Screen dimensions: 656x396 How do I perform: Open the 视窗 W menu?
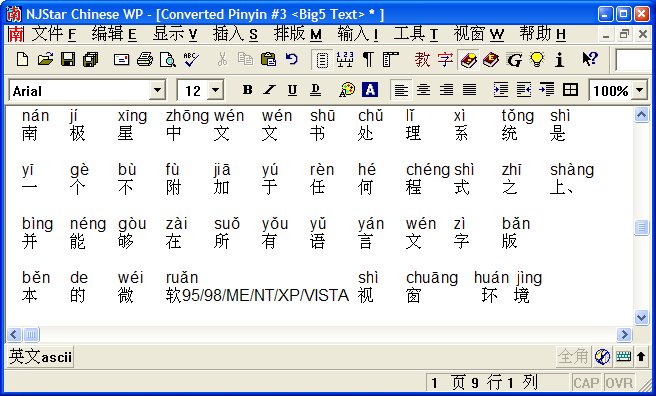(479, 33)
